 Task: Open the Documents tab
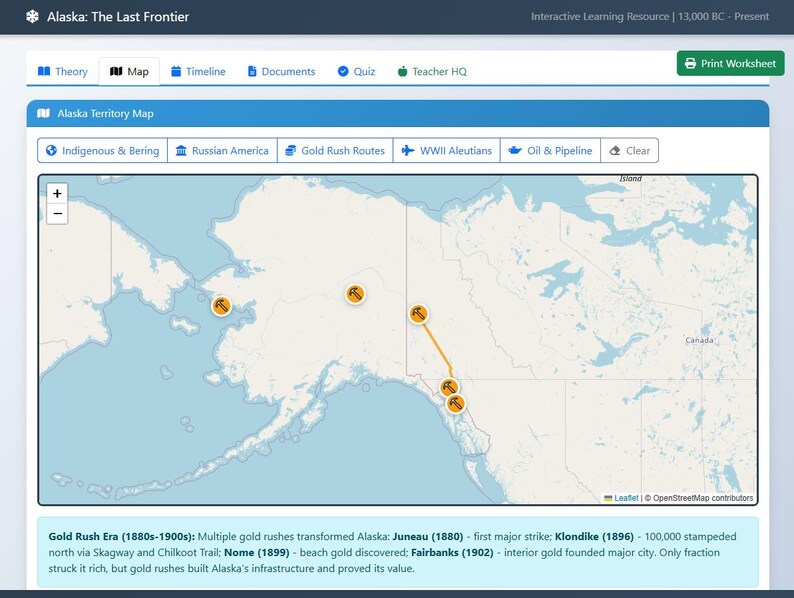coord(281,71)
